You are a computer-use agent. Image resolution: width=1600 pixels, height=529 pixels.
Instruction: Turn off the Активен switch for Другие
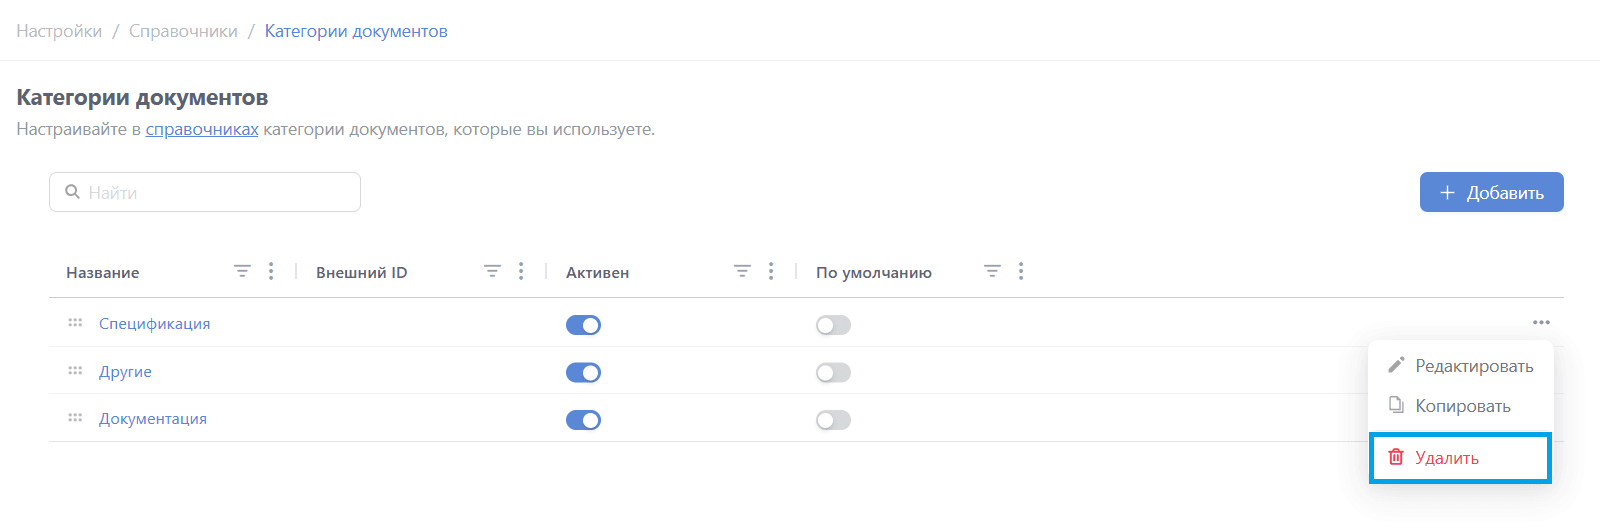tap(583, 373)
